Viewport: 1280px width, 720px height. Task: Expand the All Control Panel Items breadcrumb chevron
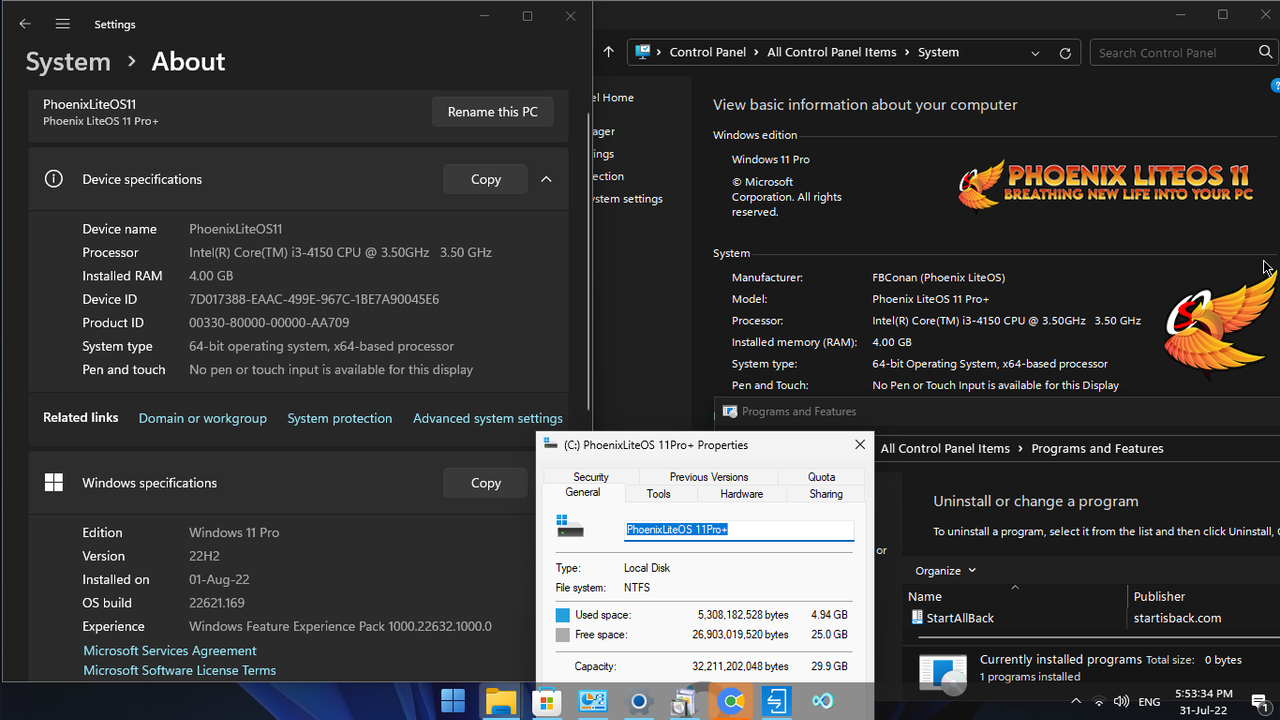click(907, 52)
